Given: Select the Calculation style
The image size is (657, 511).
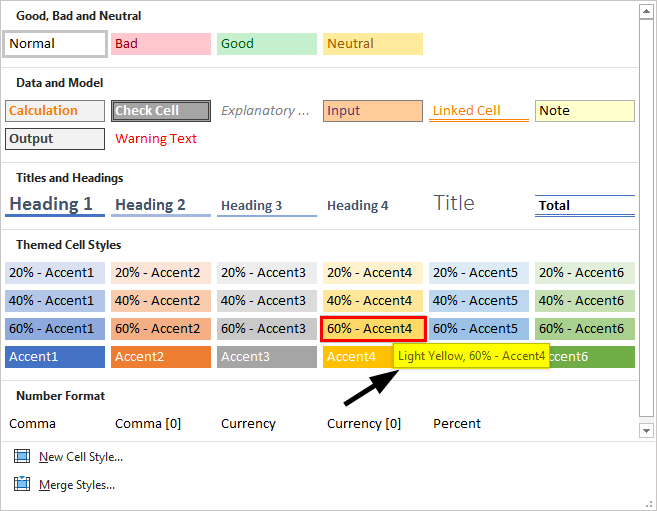Looking at the screenshot, I should (55, 111).
